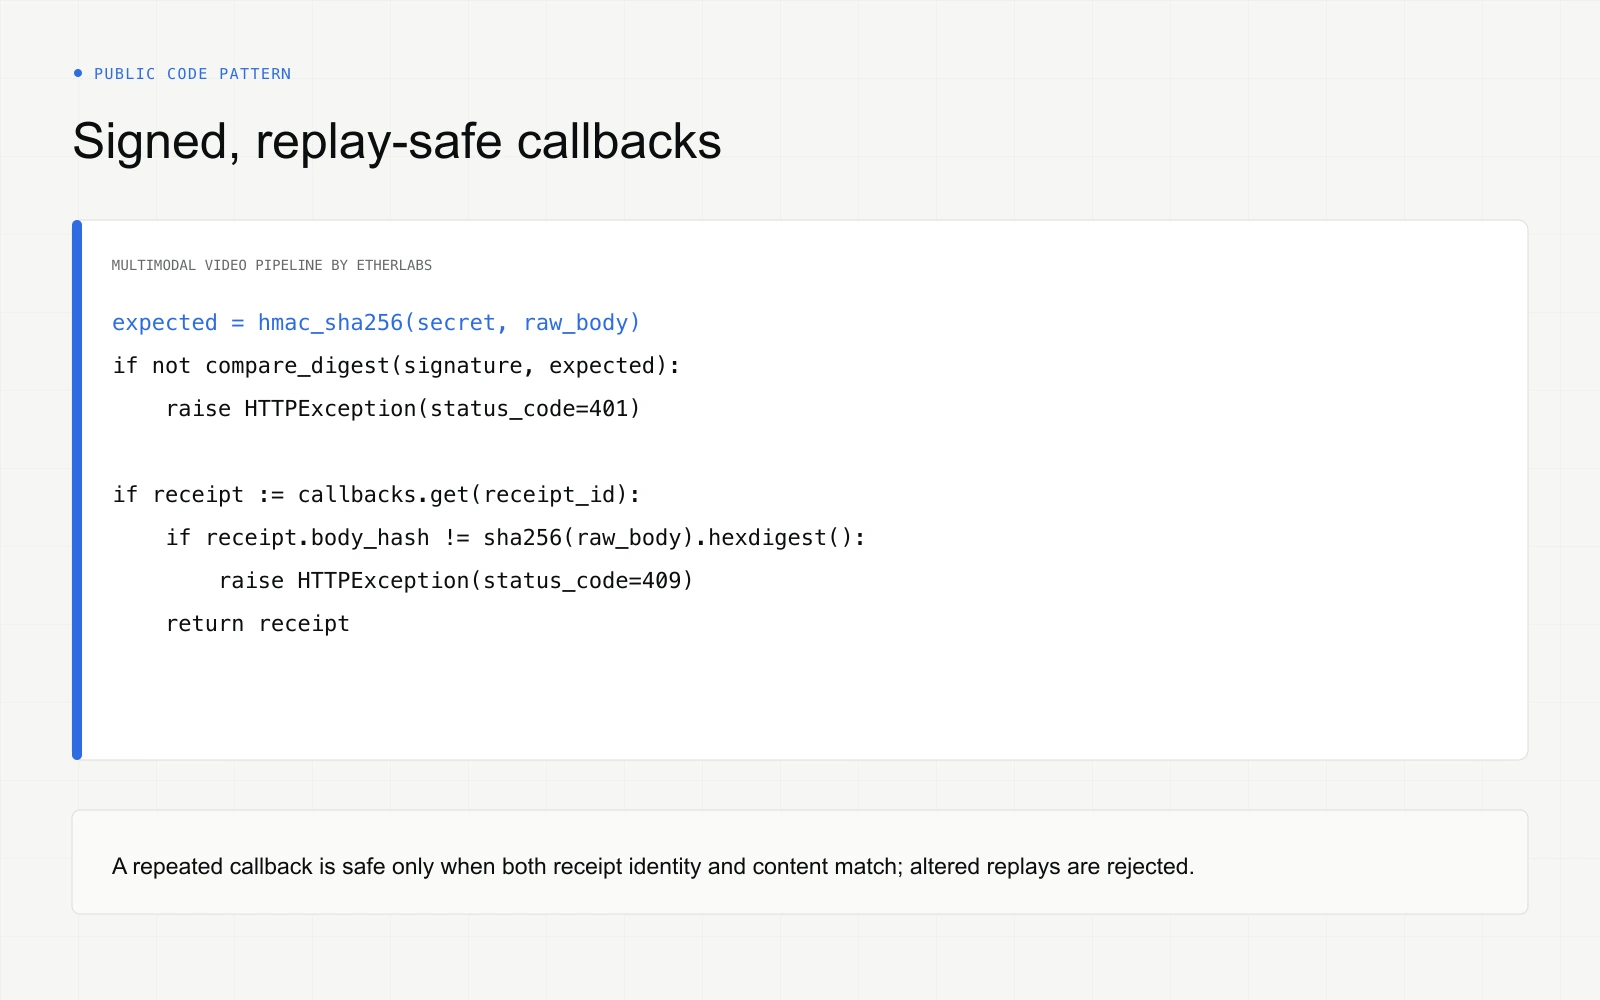Click the line 'raise HTTPException(status_code=401)'
Screen dimensions: 1600x1000
point(403,409)
